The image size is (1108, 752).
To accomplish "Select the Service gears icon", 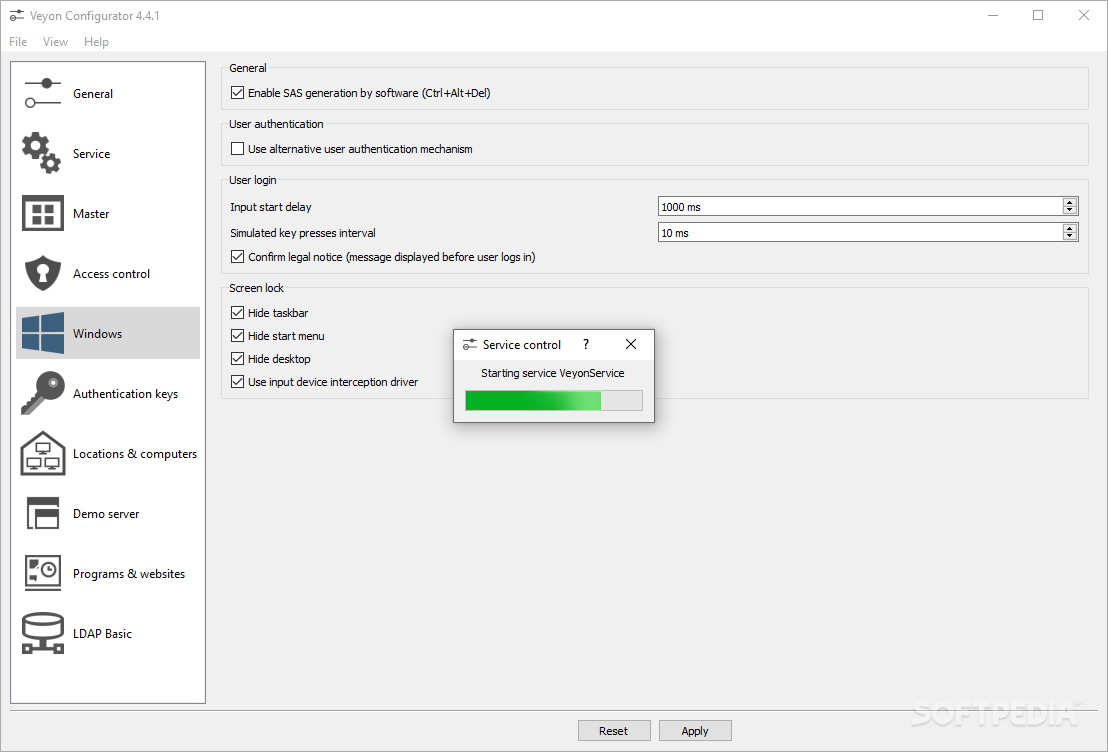I will point(42,153).
